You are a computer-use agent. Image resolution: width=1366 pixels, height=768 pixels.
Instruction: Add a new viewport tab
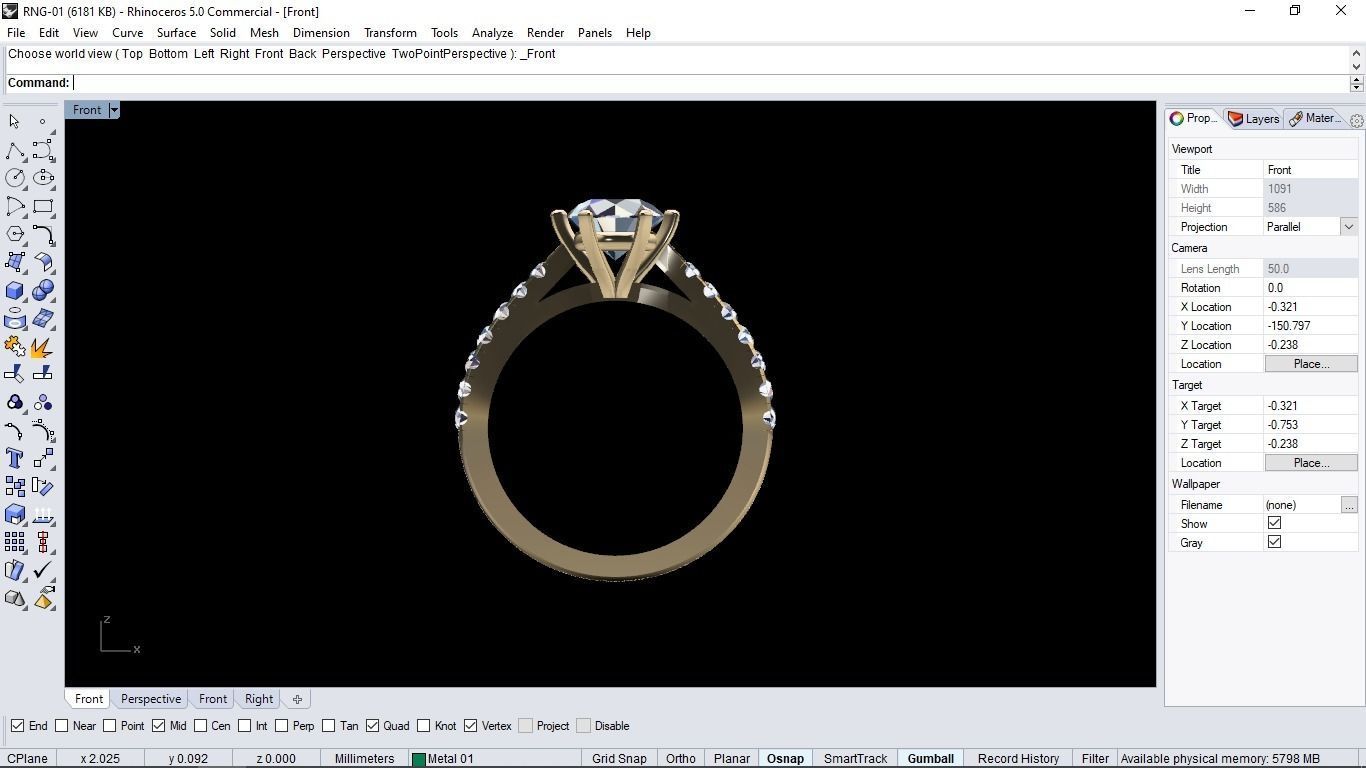tap(297, 699)
